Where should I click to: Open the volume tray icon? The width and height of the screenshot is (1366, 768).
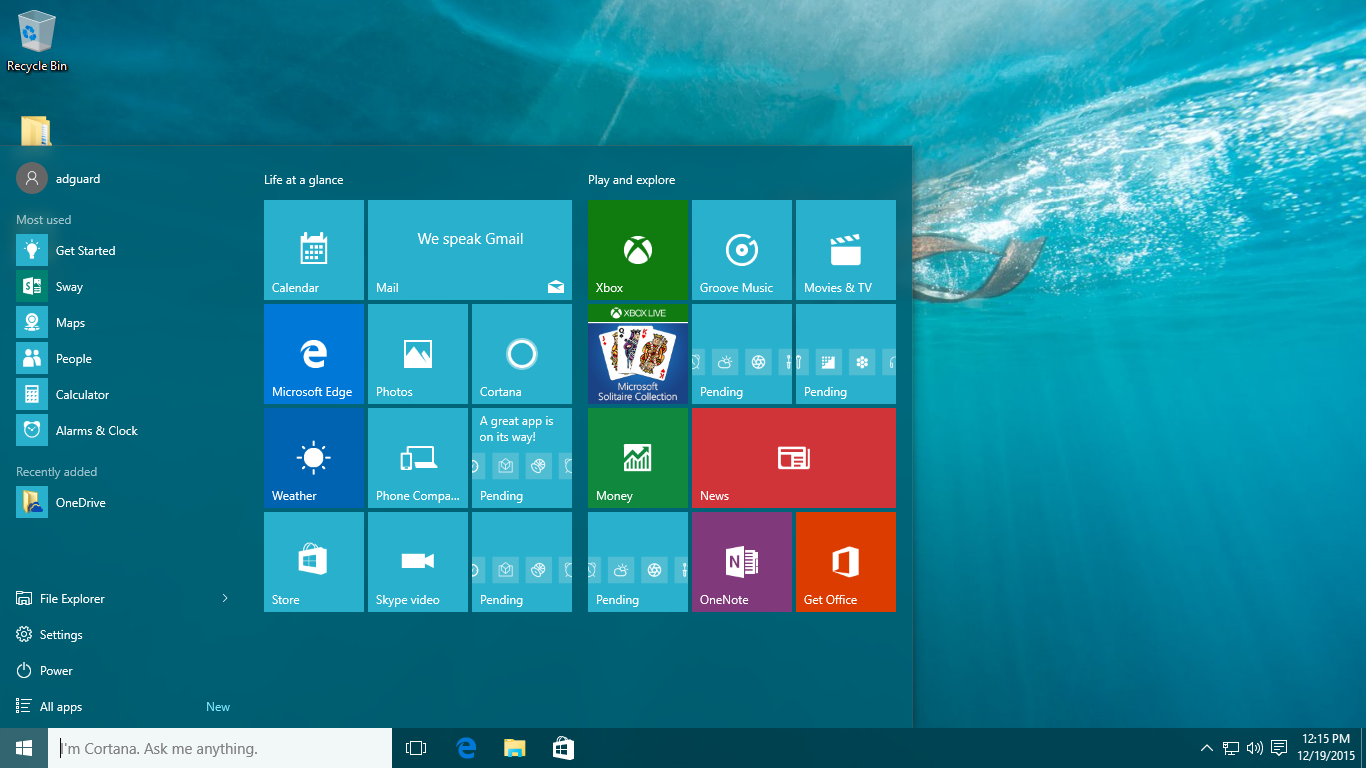pyautogui.click(x=1255, y=748)
